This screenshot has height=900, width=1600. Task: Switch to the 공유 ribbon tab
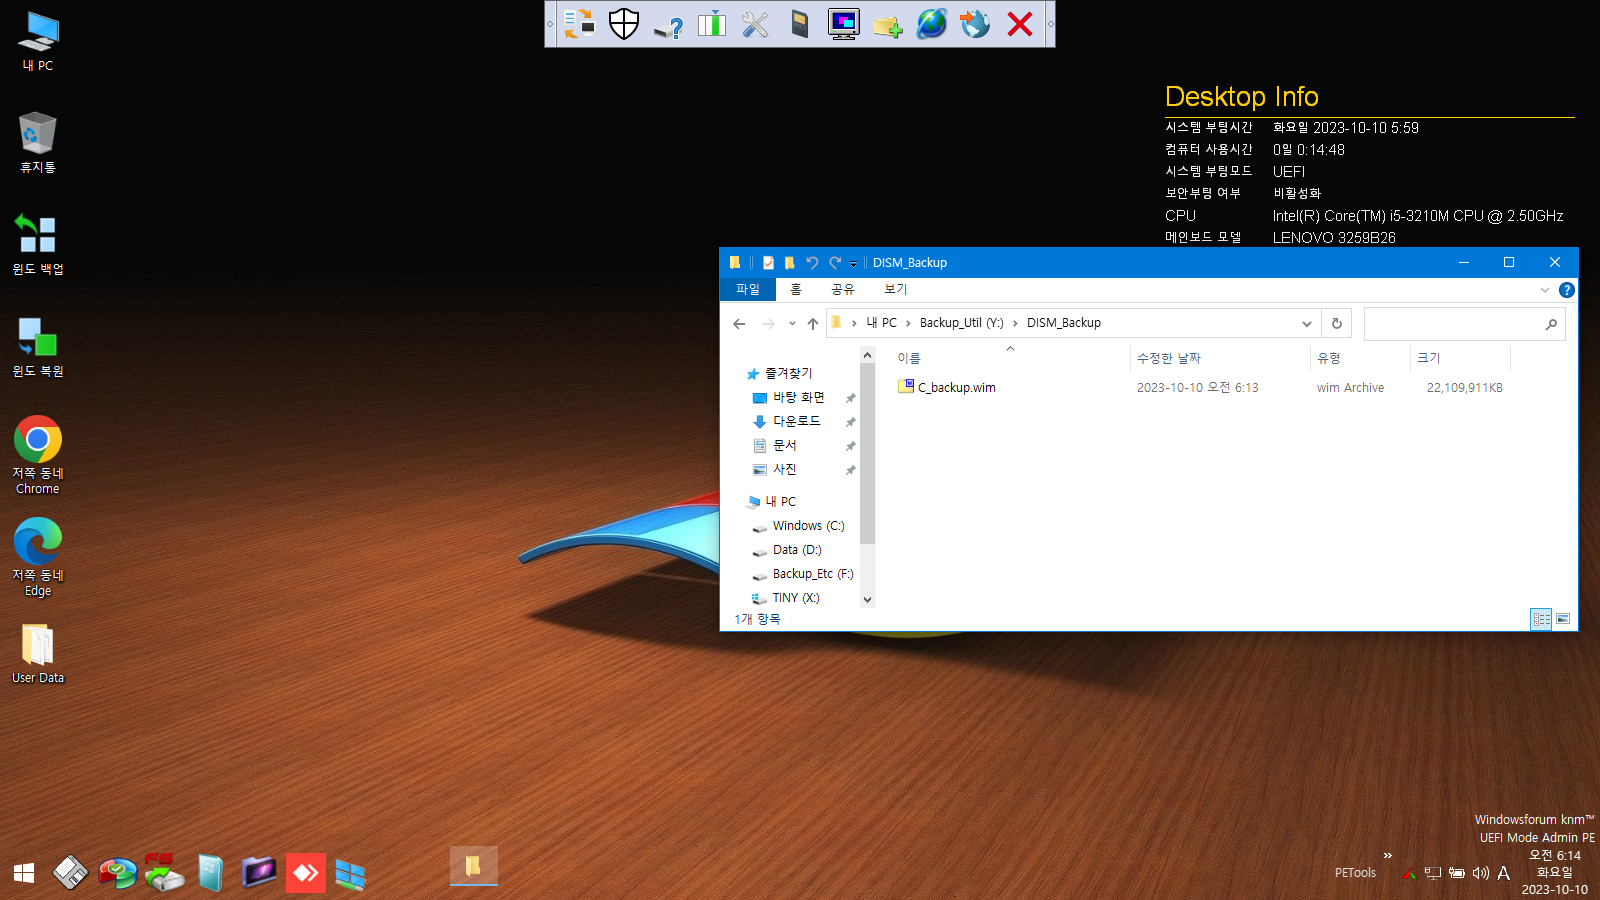click(843, 289)
